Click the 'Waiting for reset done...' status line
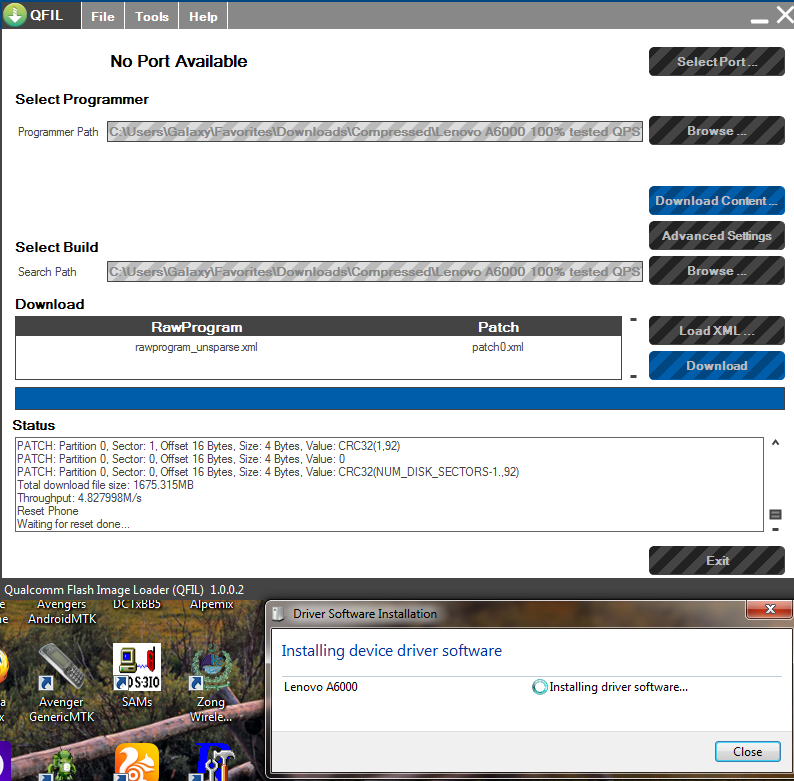The width and height of the screenshot is (794, 781). 73,524
